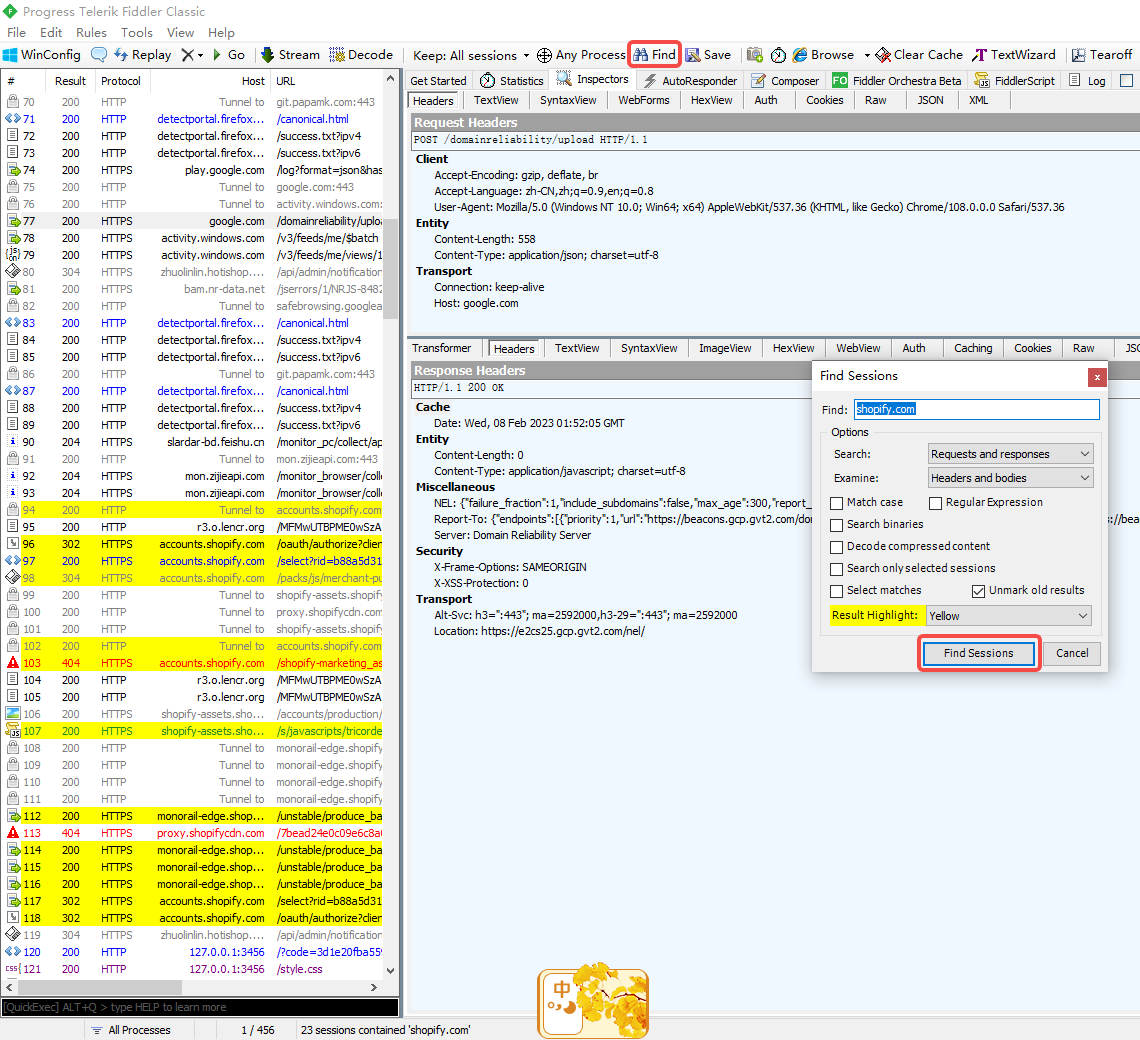The height and width of the screenshot is (1040, 1140).
Task: Click the Find text input field
Action: (x=975, y=409)
